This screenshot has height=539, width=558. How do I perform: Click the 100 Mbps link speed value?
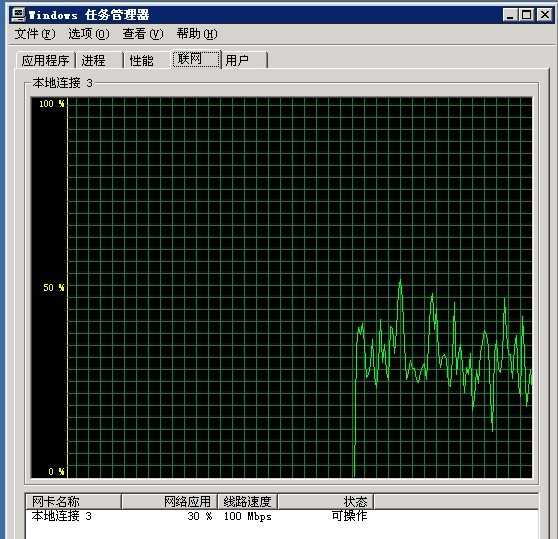[x=247, y=516]
